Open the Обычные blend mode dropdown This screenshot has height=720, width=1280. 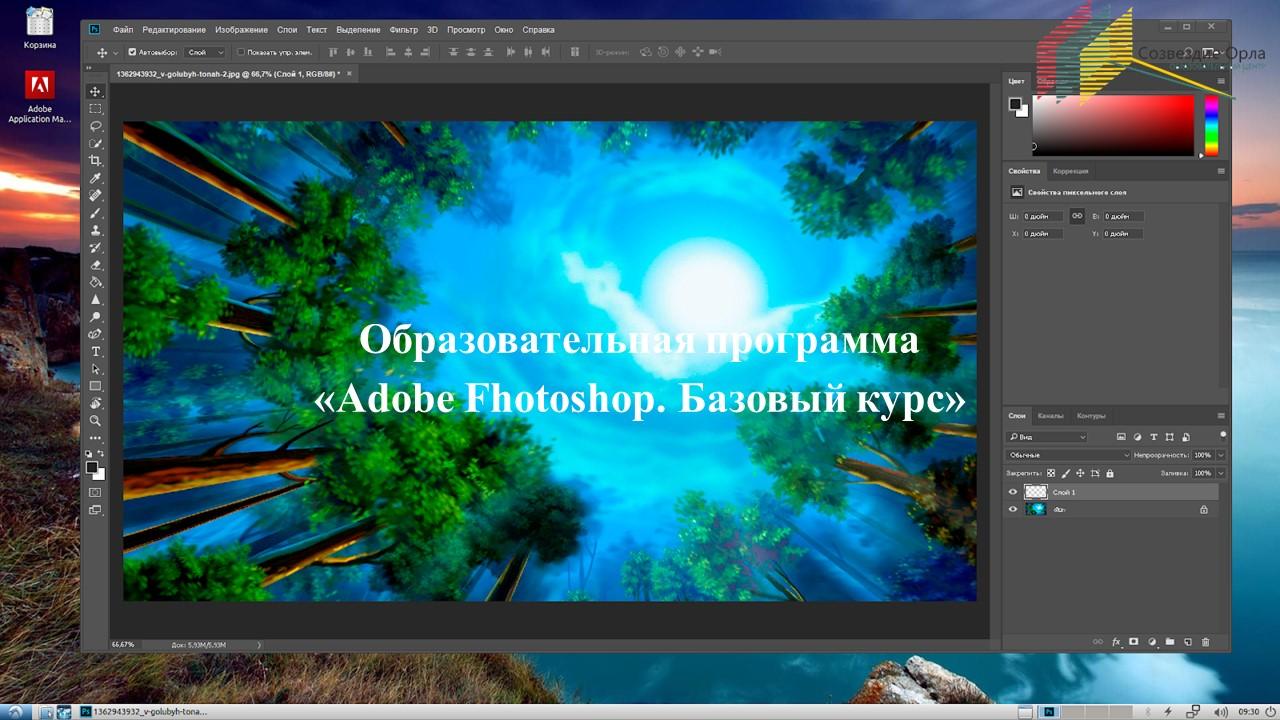pos(1069,455)
